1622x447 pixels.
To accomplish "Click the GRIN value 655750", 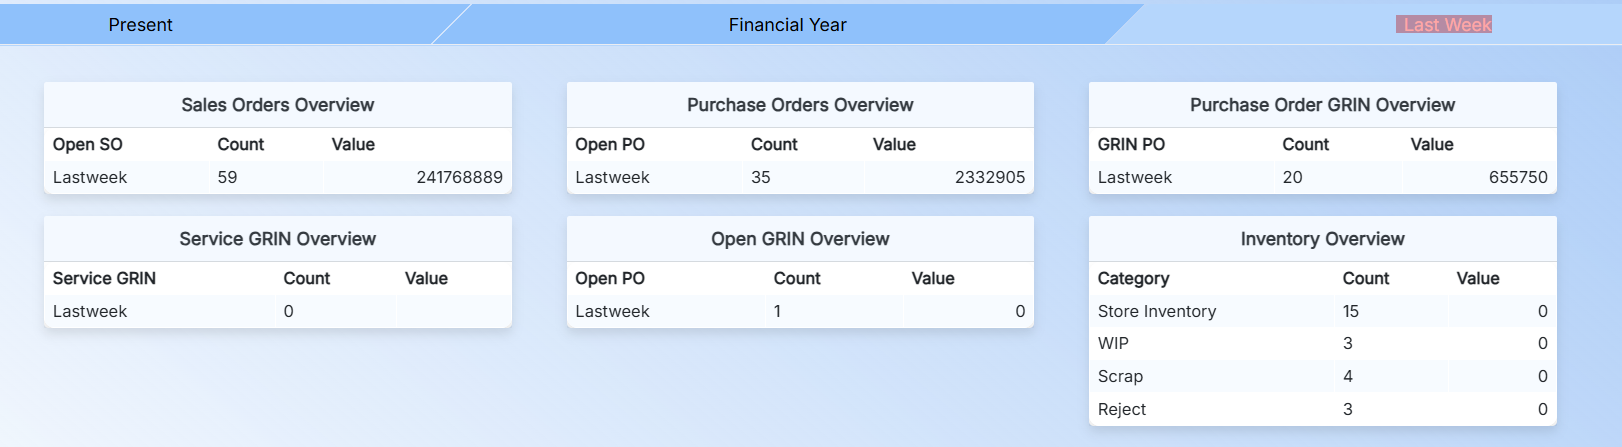I will pyautogui.click(x=1517, y=177).
